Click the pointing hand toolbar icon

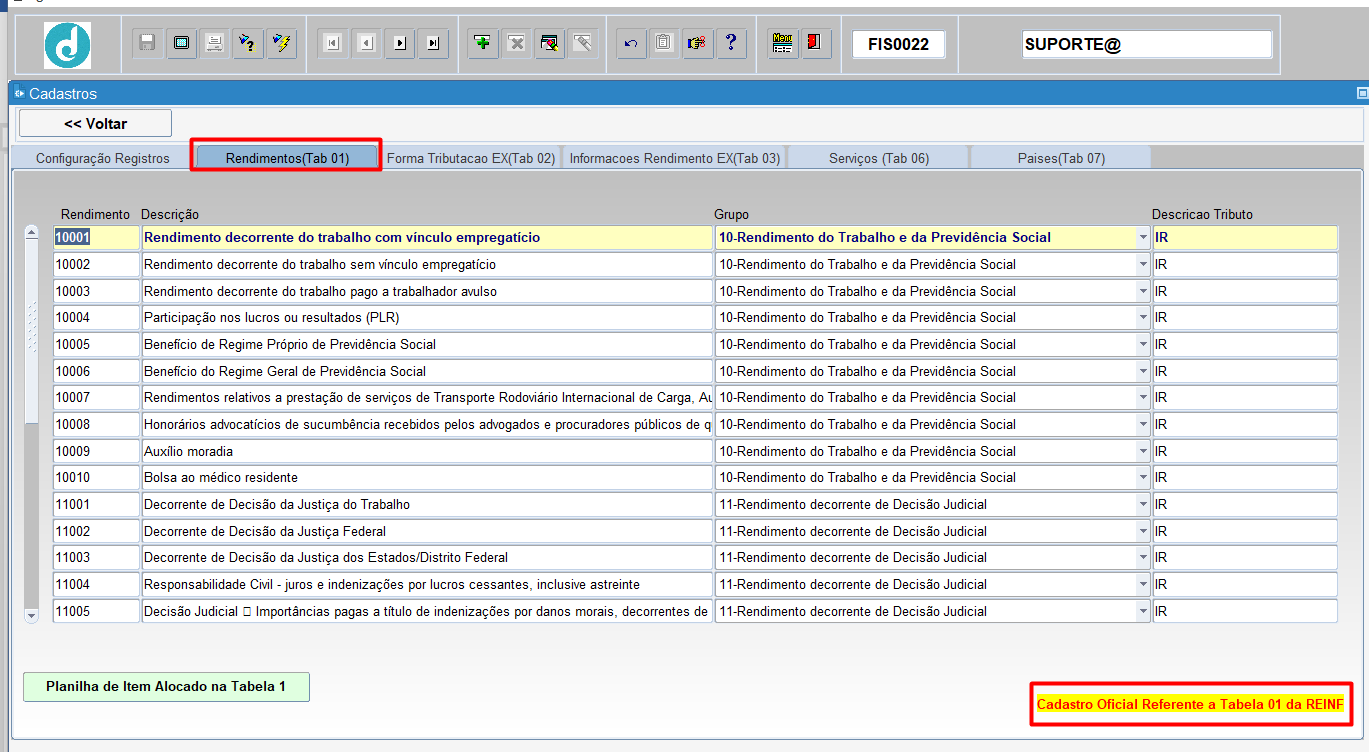pyautogui.click(x=698, y=43)
